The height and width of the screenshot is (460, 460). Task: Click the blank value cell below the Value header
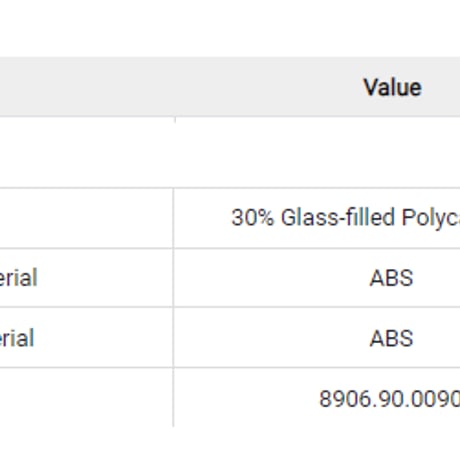(x=317, y=152)
